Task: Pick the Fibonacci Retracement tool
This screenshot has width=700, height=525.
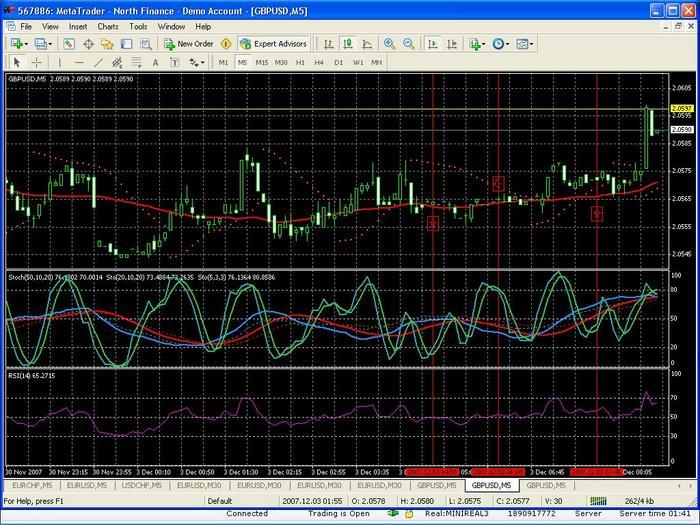Action: (x=137, y=62)
